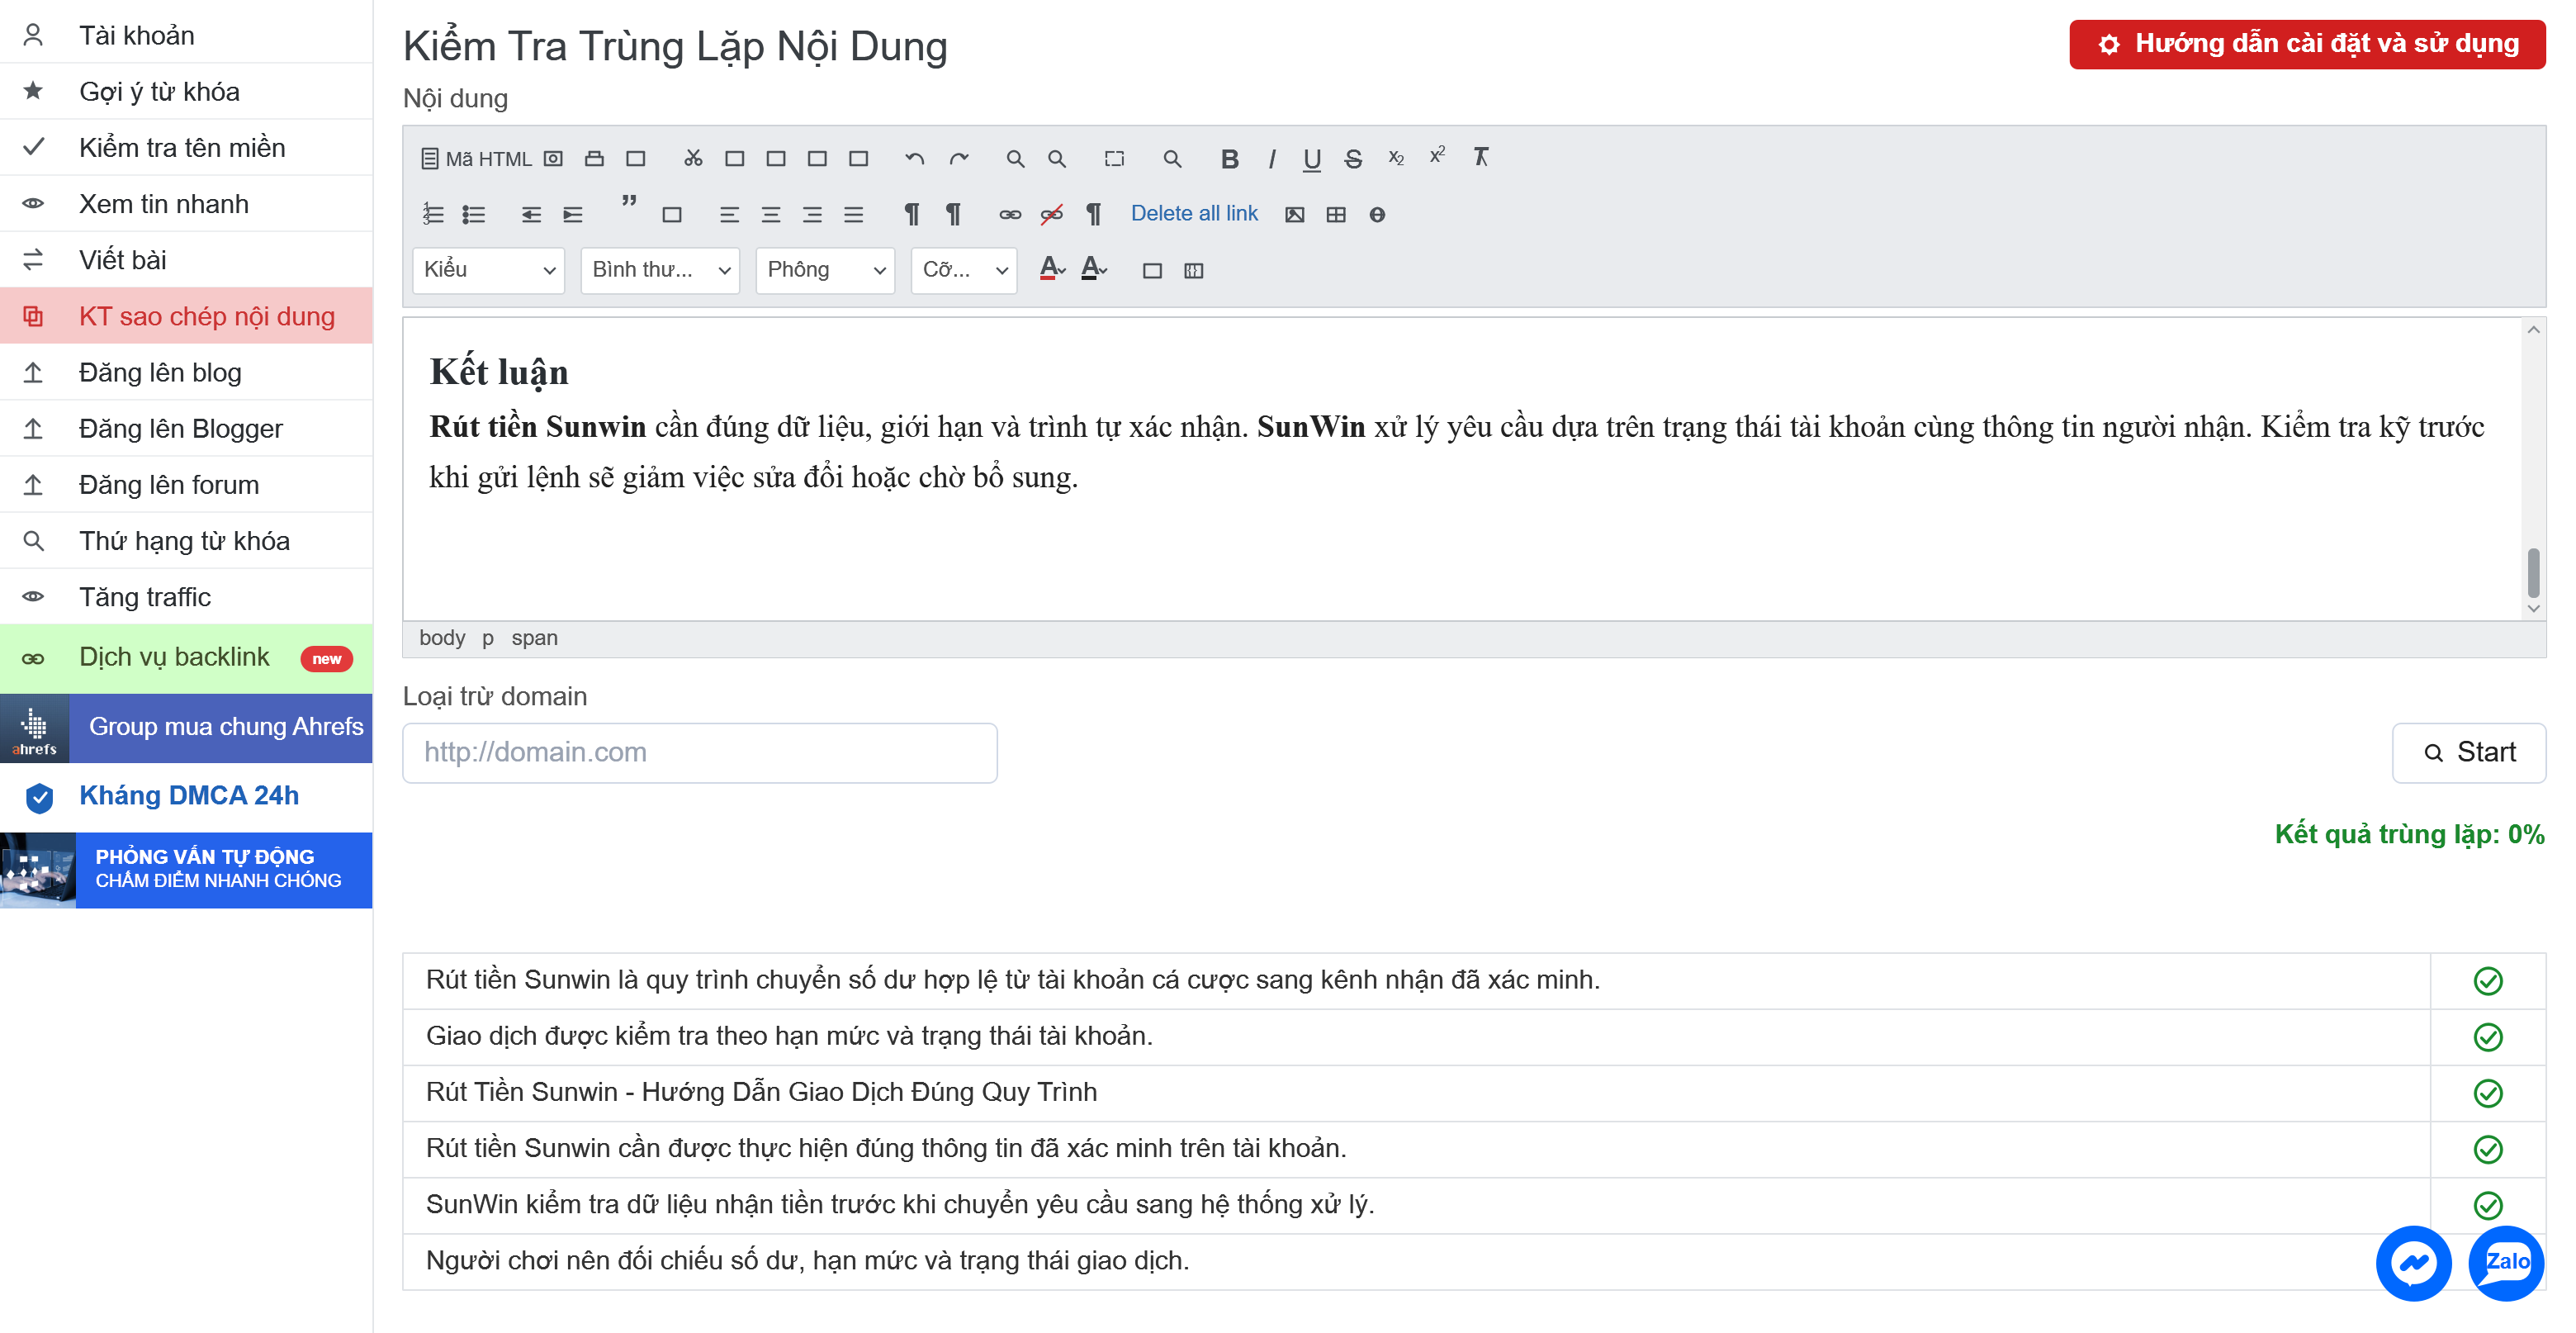
Task: Toggle bold formatting
Action: tap(1229, 158)
